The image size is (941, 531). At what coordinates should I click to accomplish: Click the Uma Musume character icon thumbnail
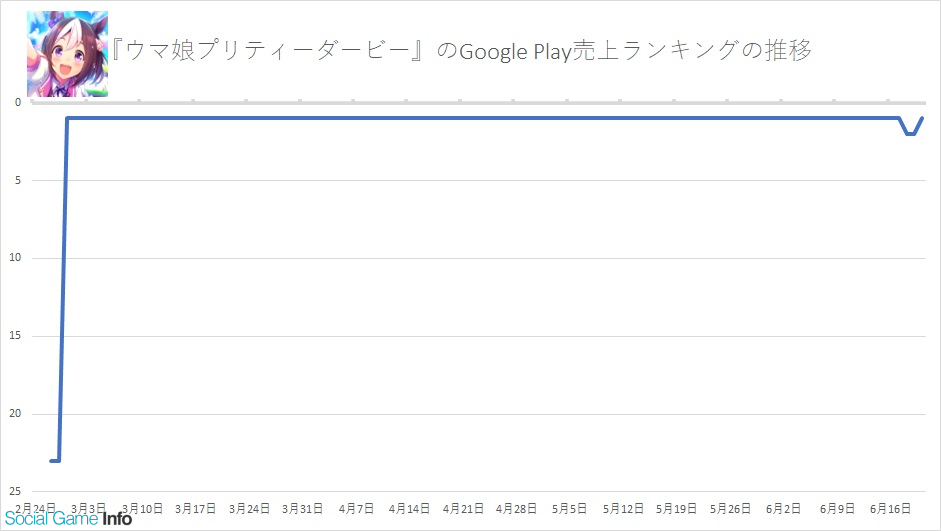click(x=67, y=54)
